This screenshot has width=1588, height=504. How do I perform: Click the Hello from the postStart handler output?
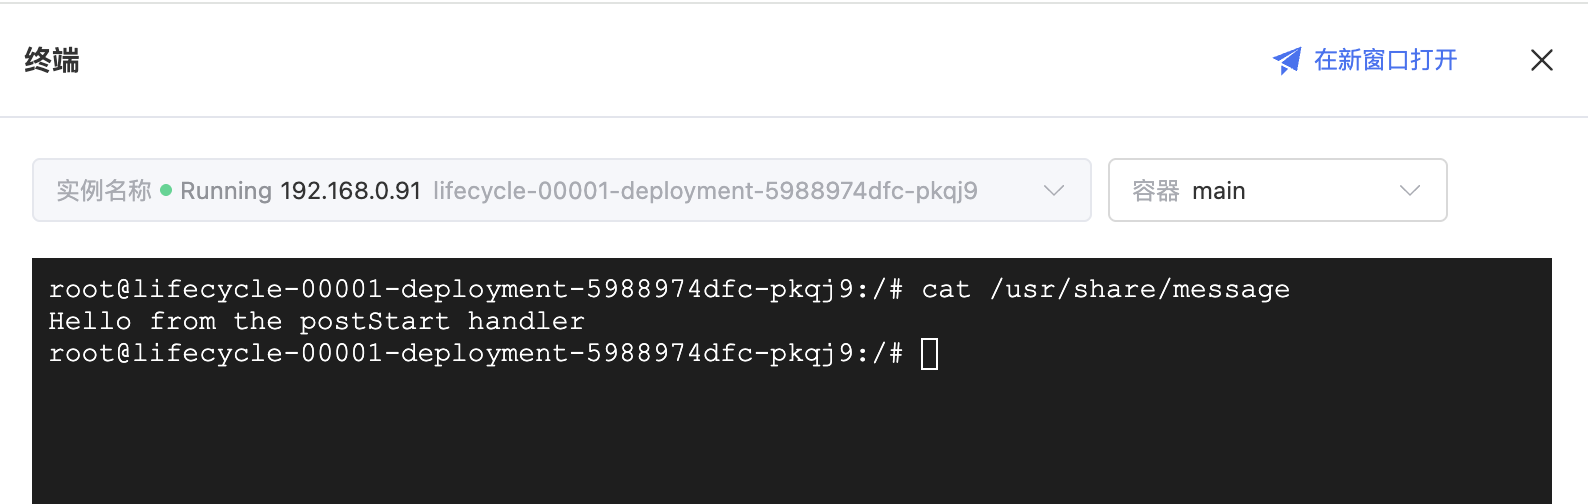tap(316, 322)
